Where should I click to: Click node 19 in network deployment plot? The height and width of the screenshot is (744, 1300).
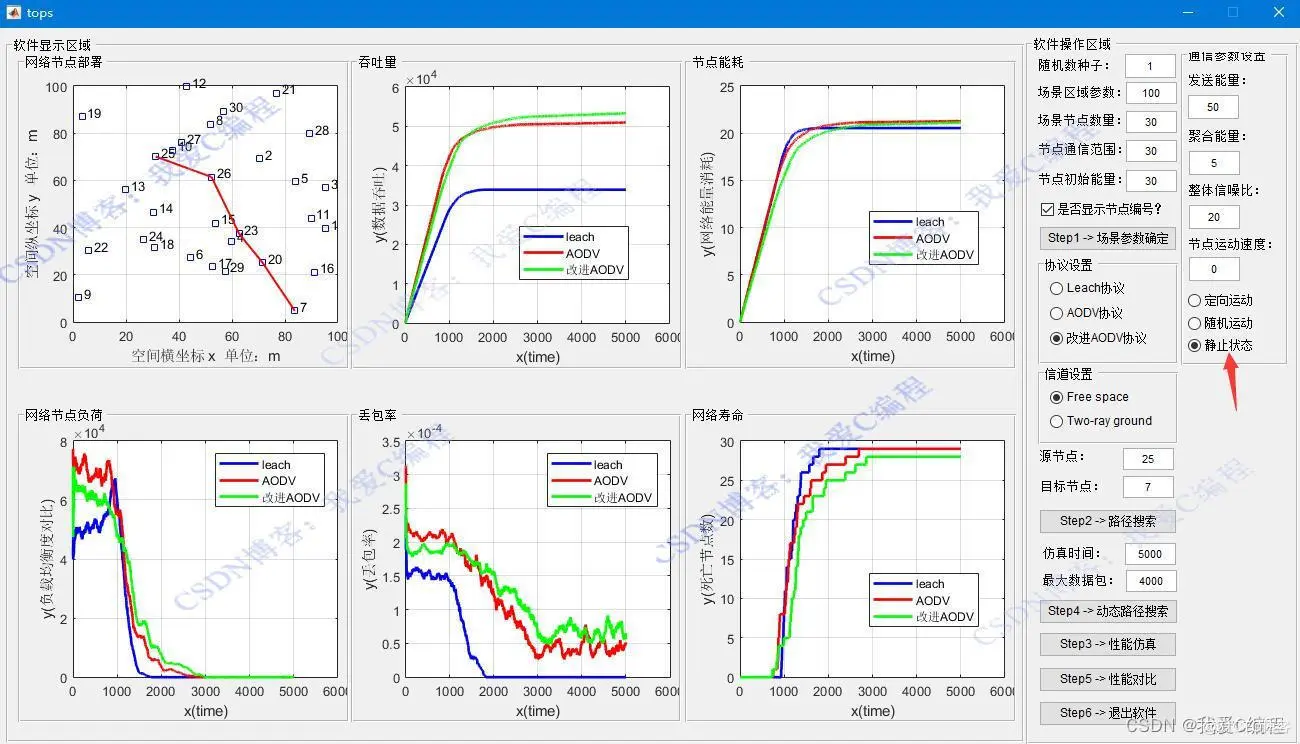coord(82,116)
